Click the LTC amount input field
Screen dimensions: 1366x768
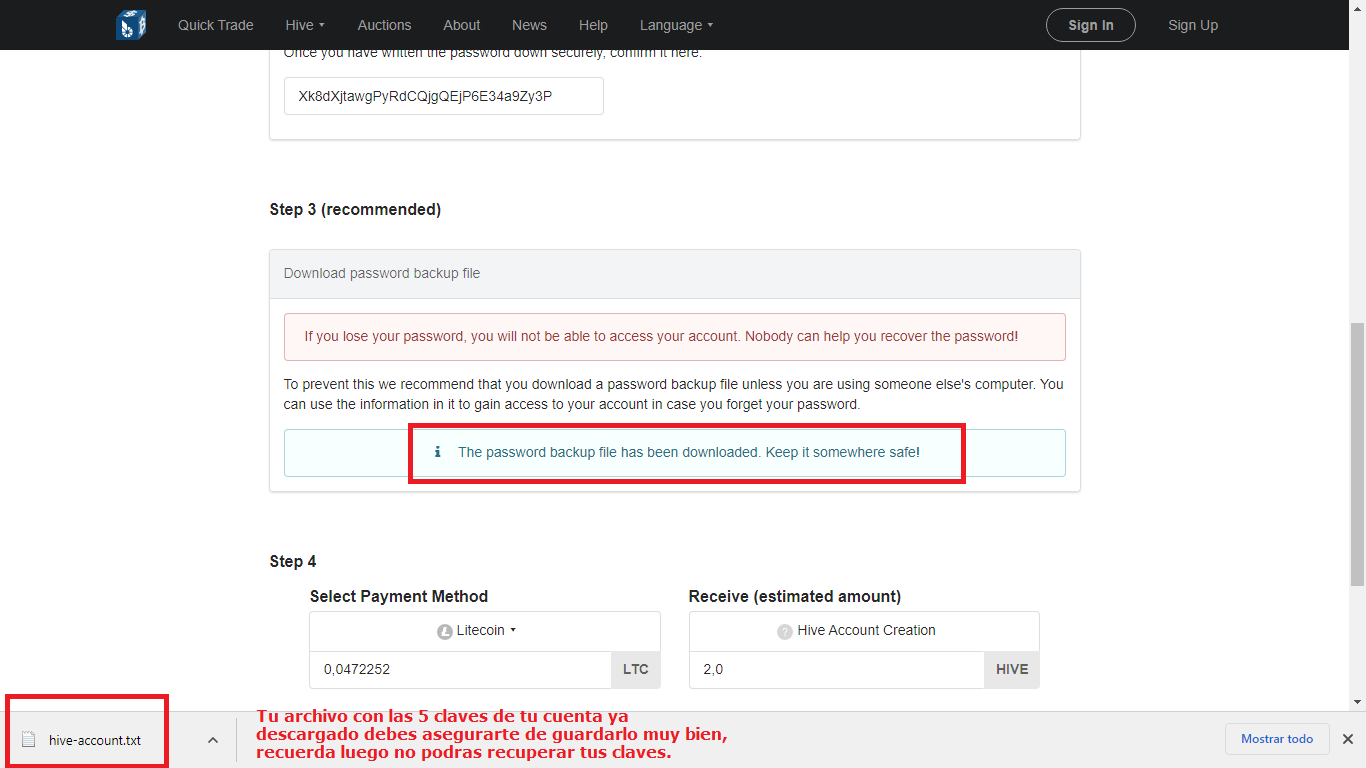click(461, 669)
